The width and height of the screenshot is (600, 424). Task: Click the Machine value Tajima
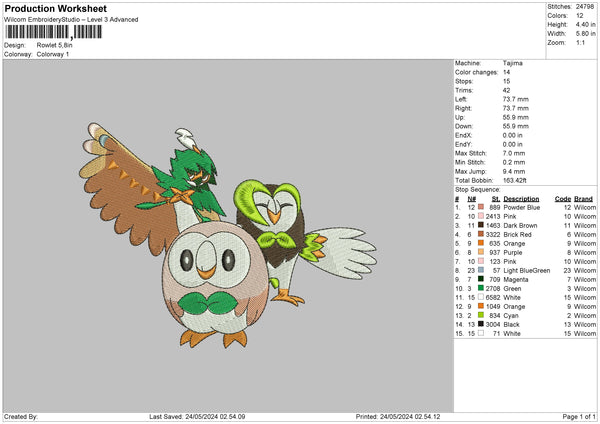[x=512, y=63]
